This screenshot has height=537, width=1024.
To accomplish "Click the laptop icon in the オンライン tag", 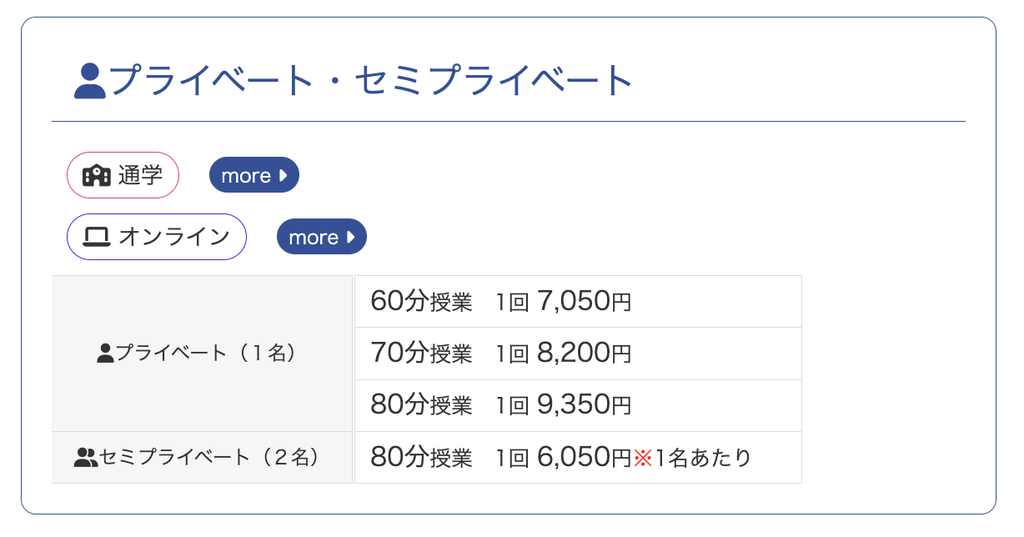I will click(x=97, y=236).
